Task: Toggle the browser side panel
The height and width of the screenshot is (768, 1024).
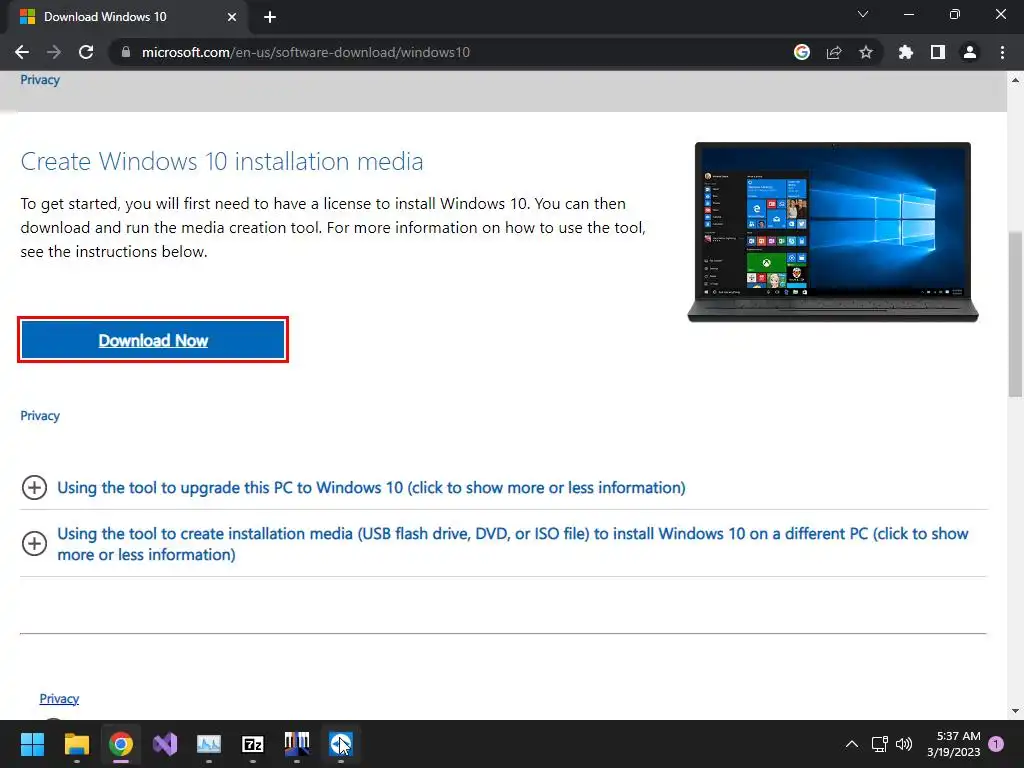Action: [938, 52]
